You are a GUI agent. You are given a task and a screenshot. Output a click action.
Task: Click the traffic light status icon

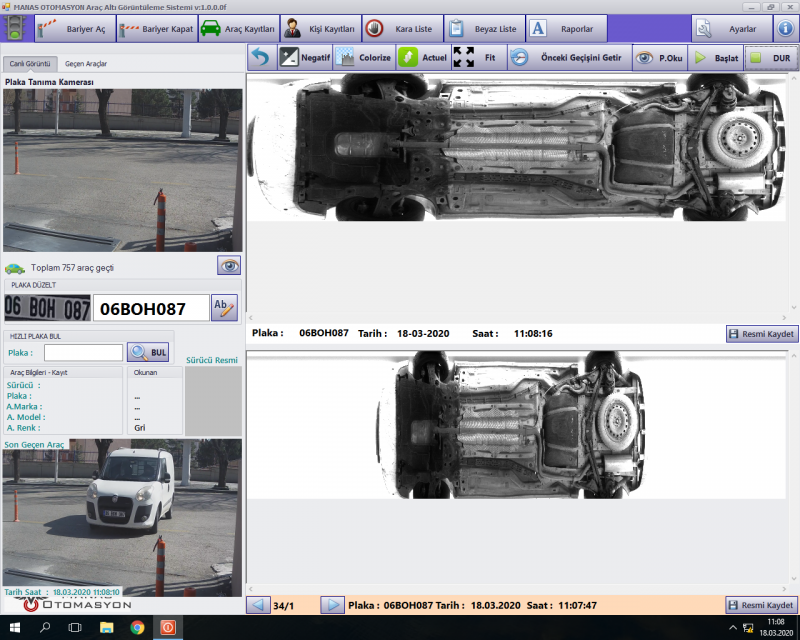click(15, 29)
